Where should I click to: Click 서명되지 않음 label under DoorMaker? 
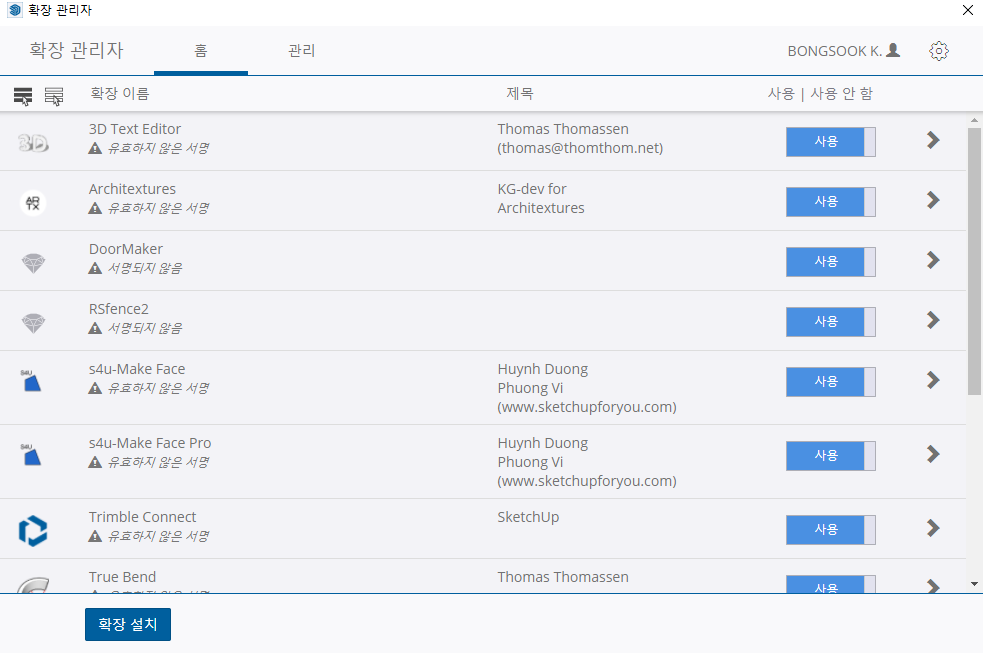point(145,268)
